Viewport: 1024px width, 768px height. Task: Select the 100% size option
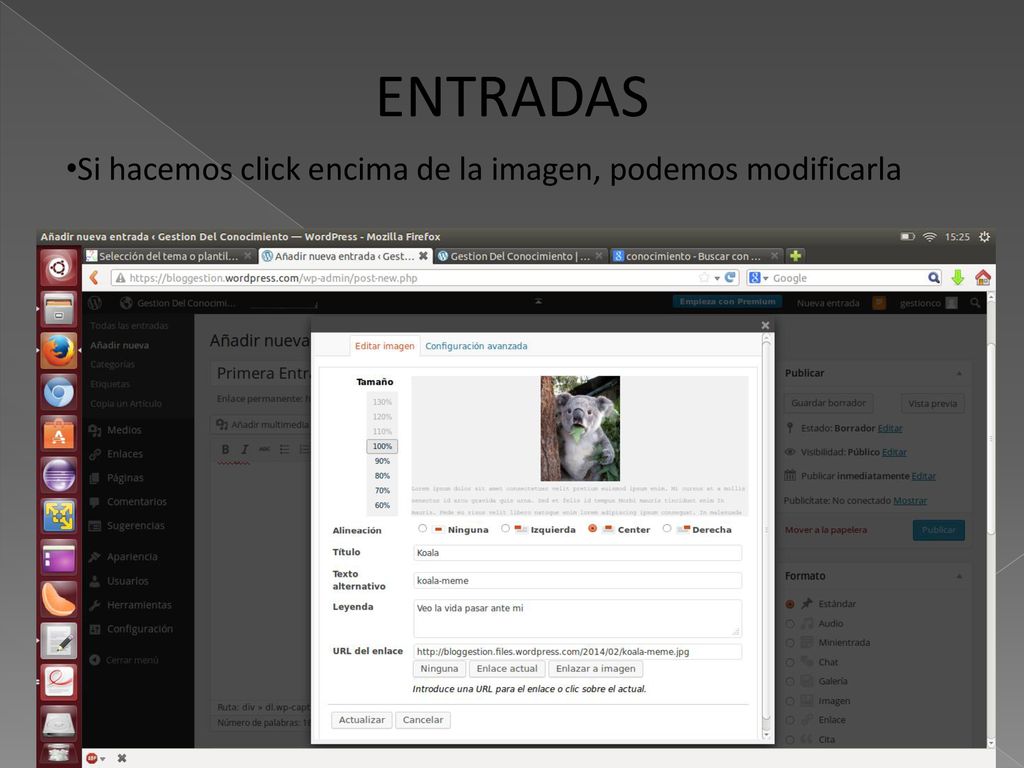382,447
